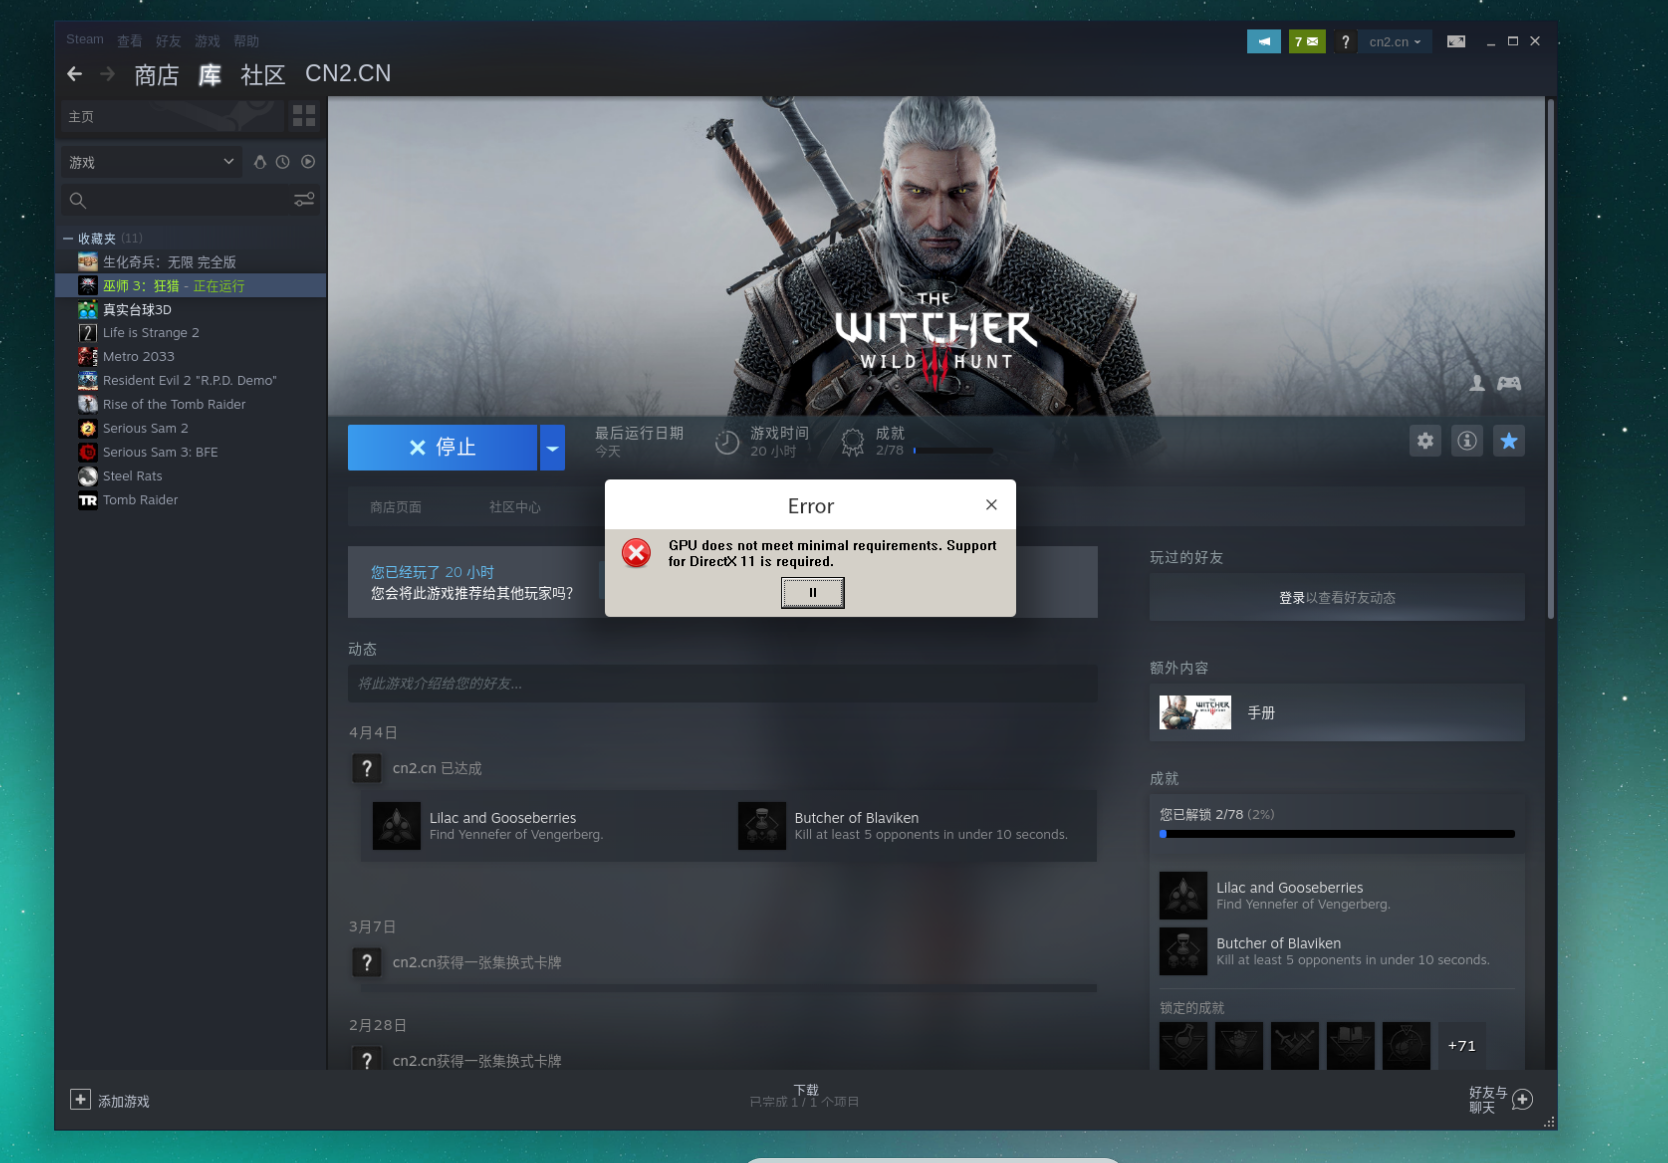This screenshot has height=1163, width=1668.
Task: Open the 帮助 menu
Action: point(246,41)
